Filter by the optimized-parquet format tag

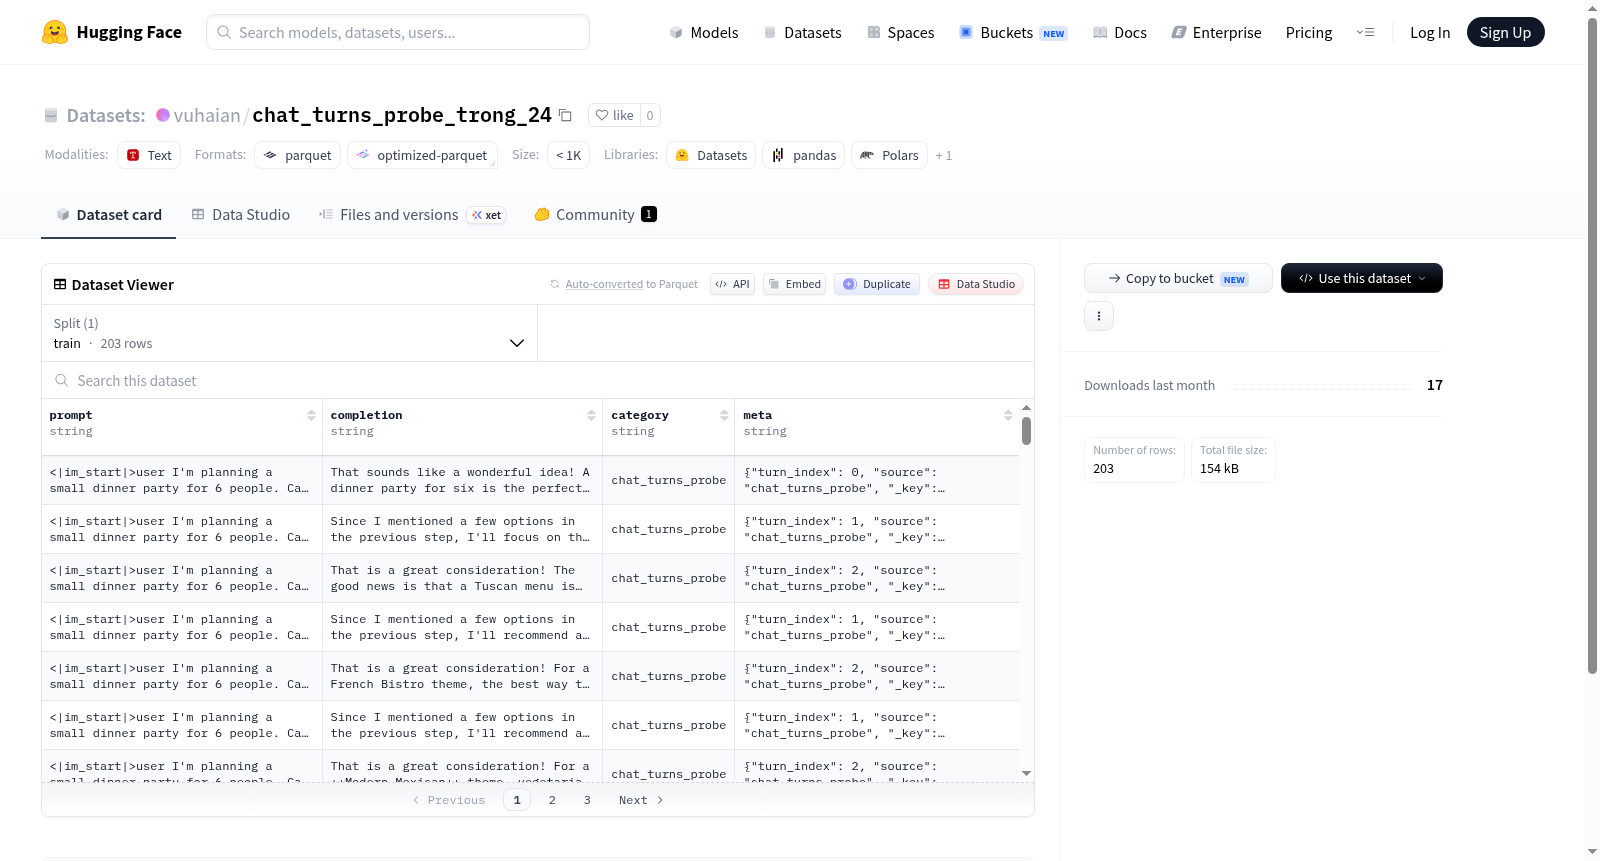pos(422,155)
